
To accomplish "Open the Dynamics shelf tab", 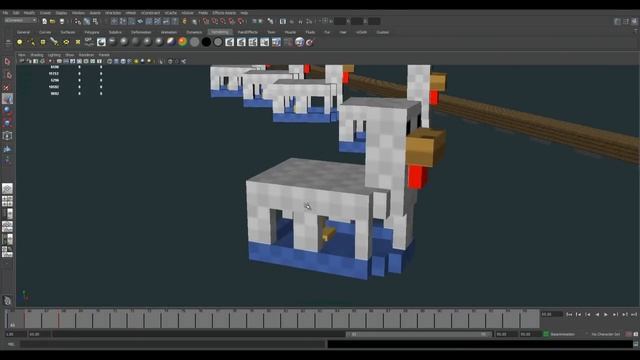I will tap(194, 32).
